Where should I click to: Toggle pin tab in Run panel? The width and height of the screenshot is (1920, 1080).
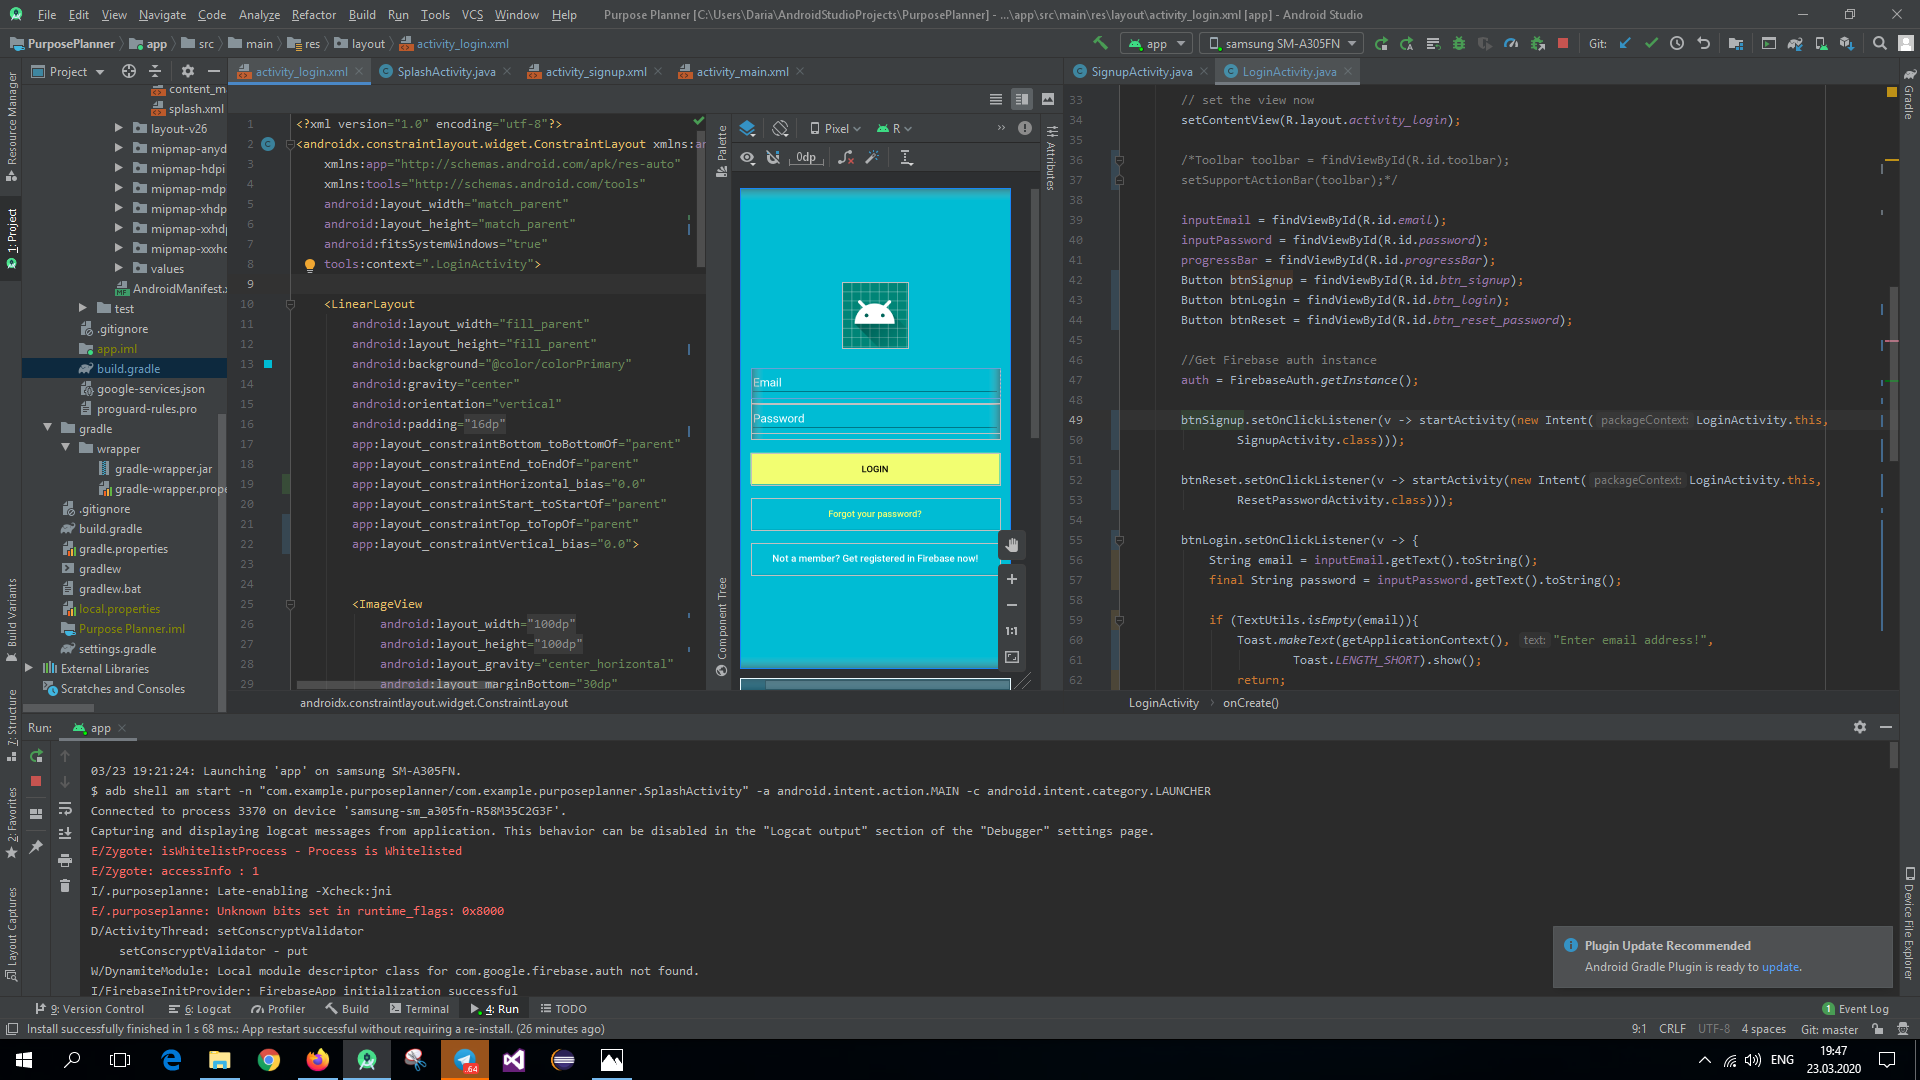coord(36,847)
